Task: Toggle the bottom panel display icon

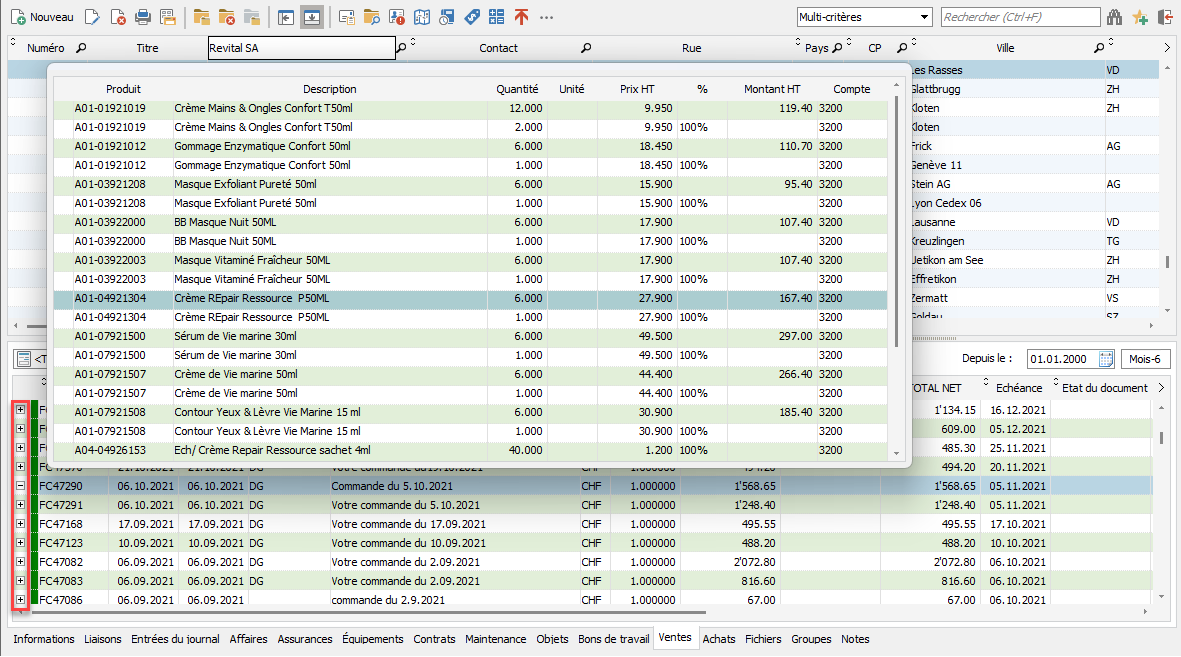Action: pos(312,17)
